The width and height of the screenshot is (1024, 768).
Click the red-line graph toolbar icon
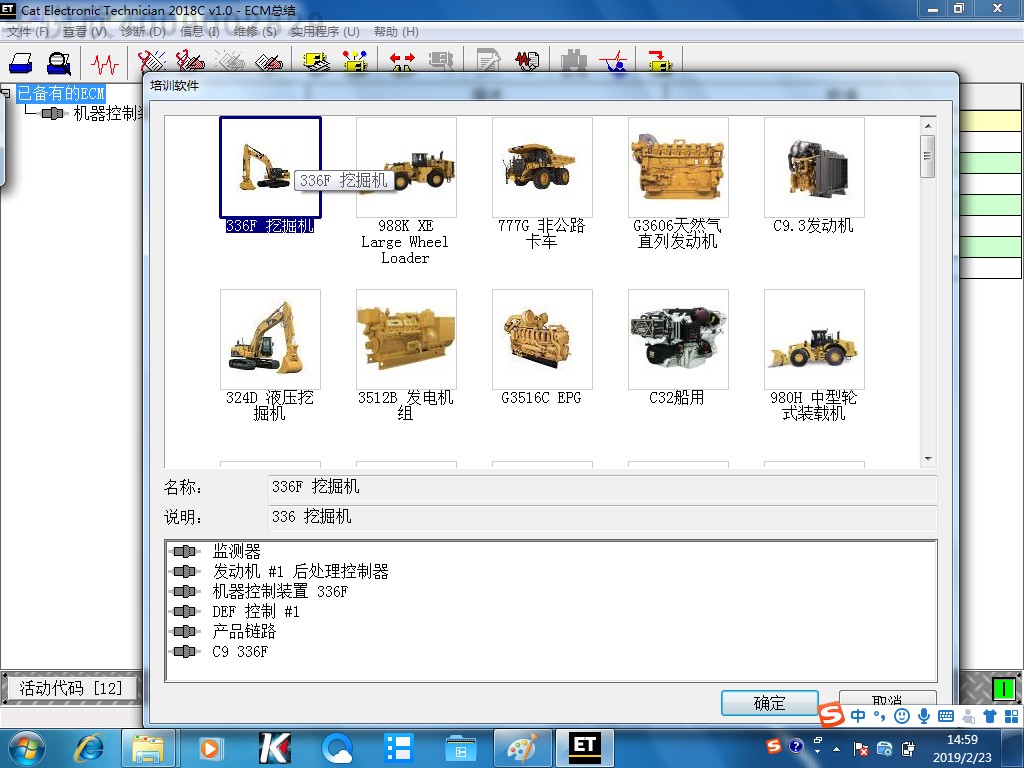coord(614,62)
